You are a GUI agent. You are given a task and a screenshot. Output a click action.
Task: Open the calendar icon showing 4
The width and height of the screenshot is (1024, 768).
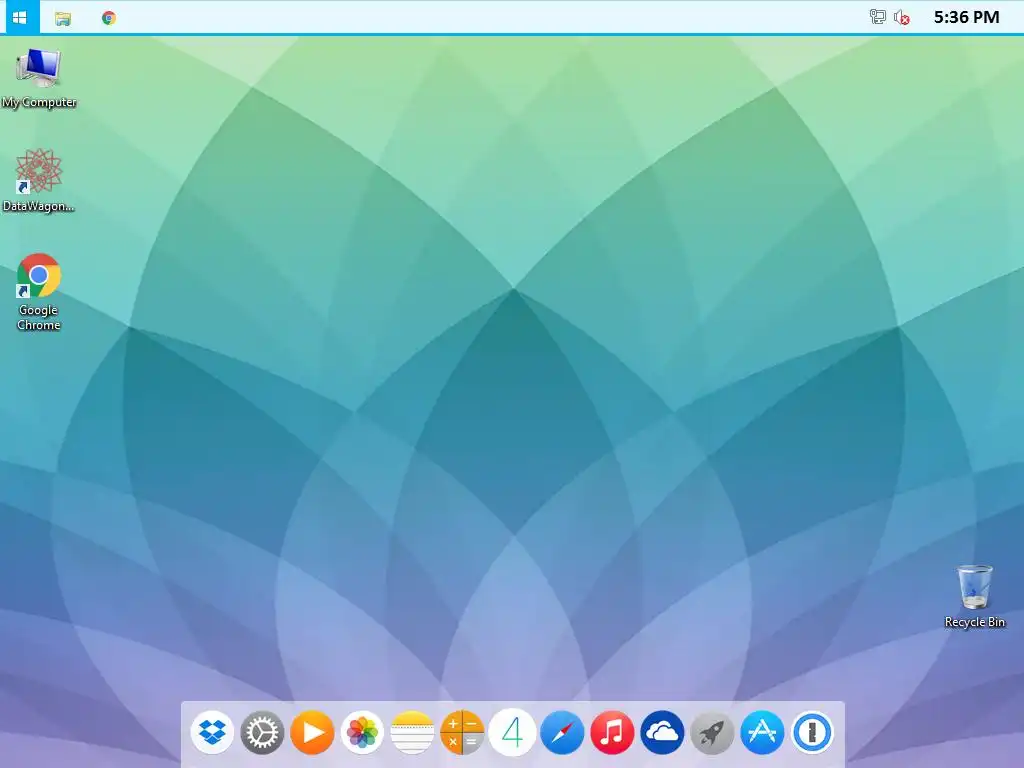[513, 733]
